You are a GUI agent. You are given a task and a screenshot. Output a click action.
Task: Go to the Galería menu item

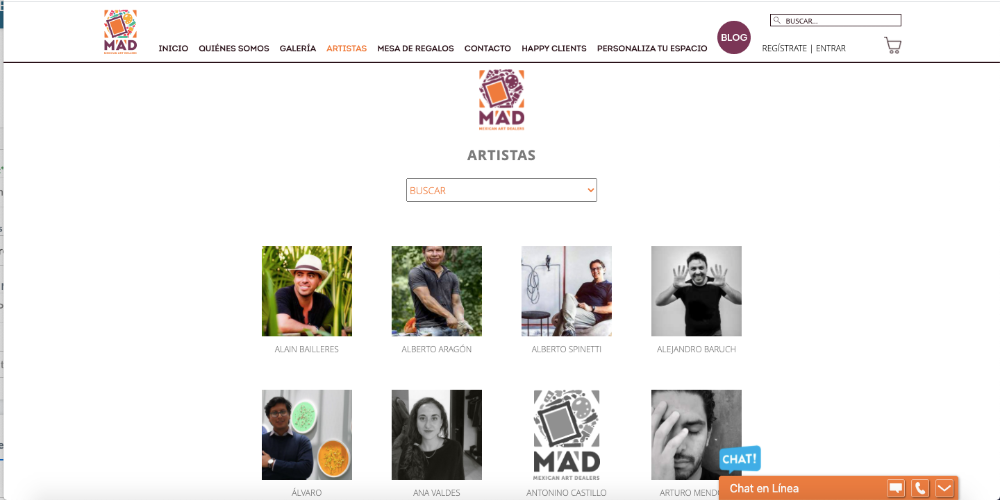[x=298, y=48]
